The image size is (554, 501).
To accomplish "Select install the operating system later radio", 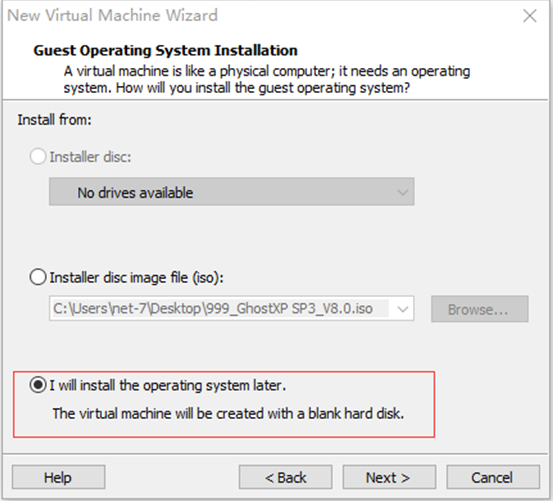I will pos(38,385).
